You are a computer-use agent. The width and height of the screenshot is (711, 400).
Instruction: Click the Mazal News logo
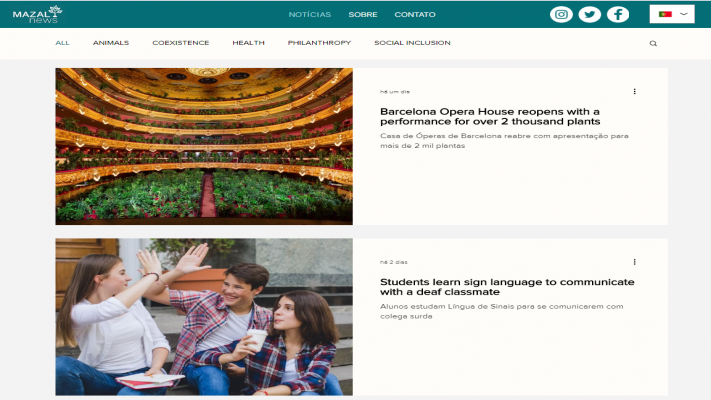tap(38, 14)
